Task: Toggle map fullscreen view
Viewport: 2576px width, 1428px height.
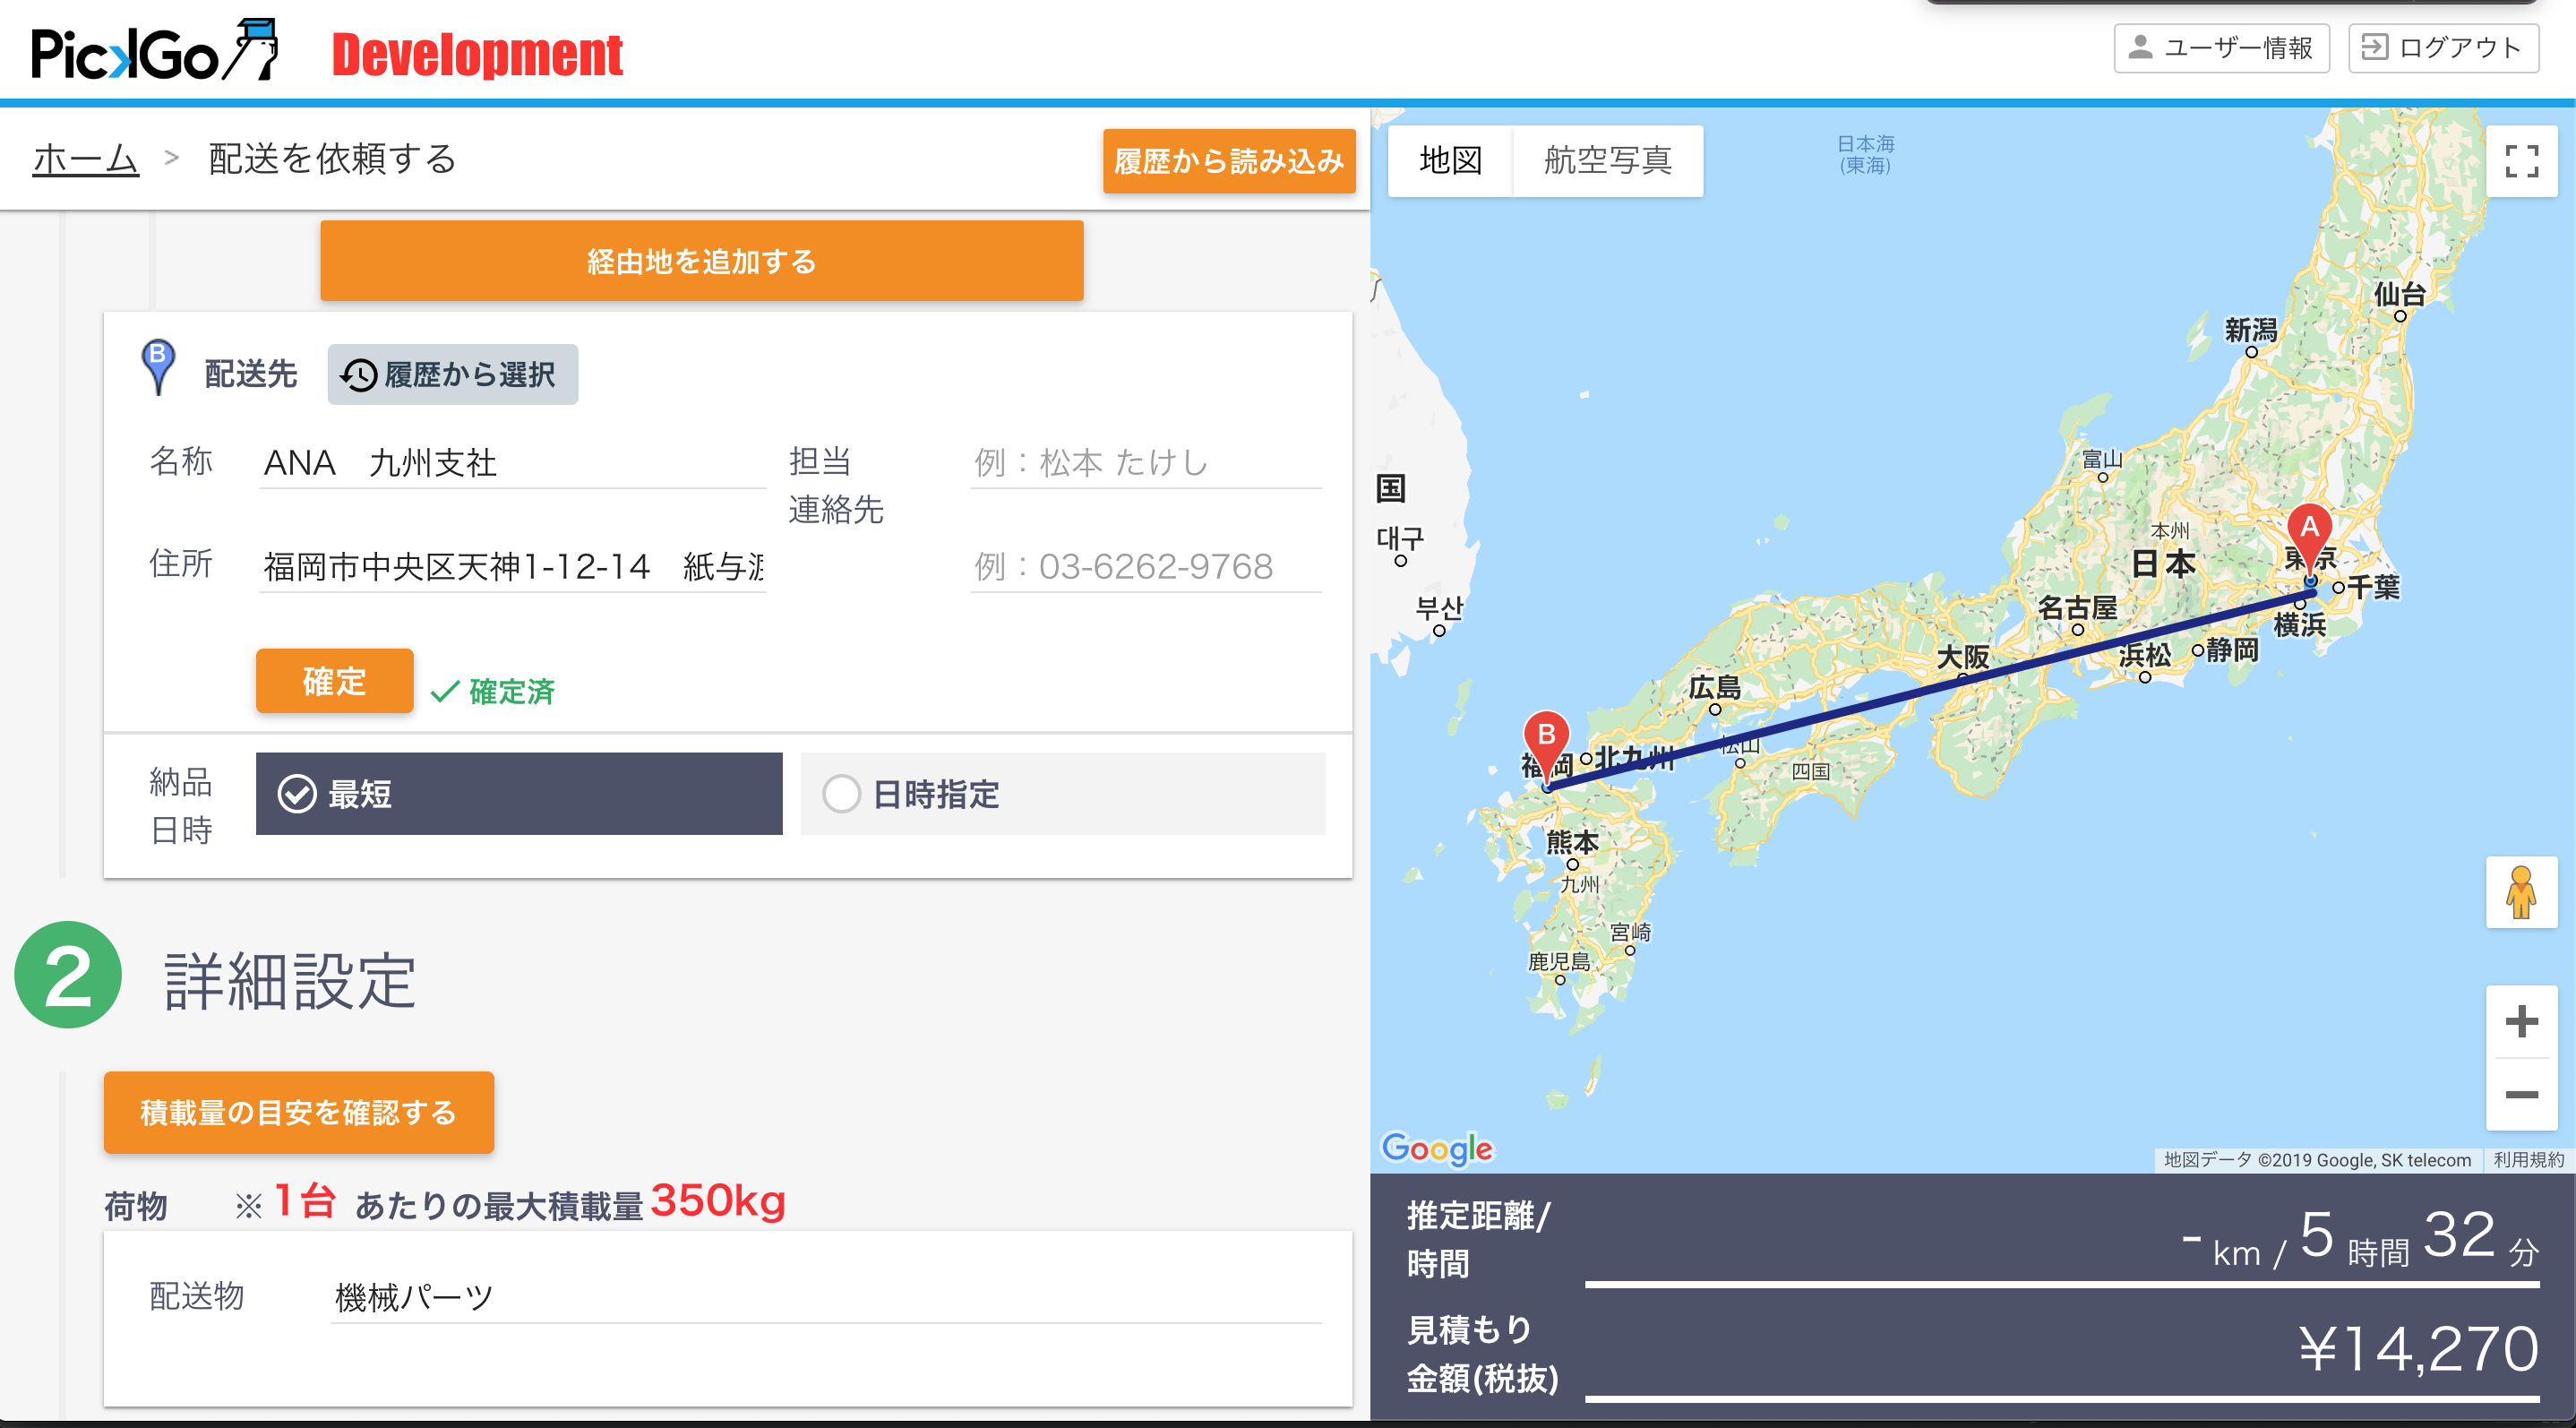Action: (2522, 160)
